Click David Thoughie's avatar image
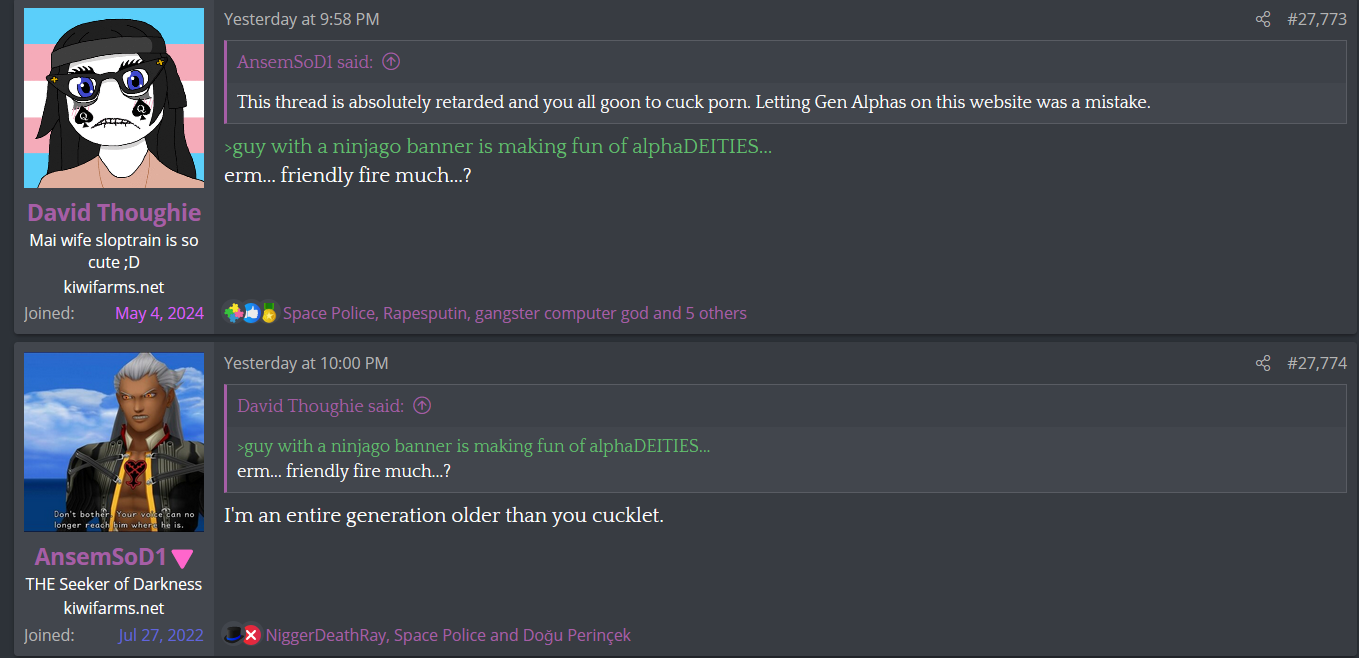 [114, 98]
